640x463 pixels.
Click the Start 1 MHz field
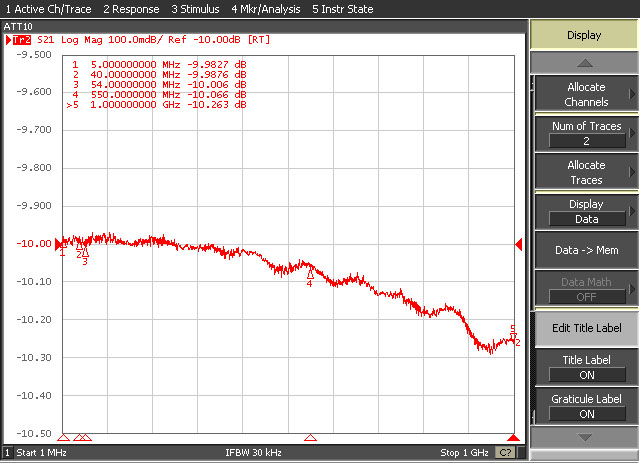click(41, 452)
